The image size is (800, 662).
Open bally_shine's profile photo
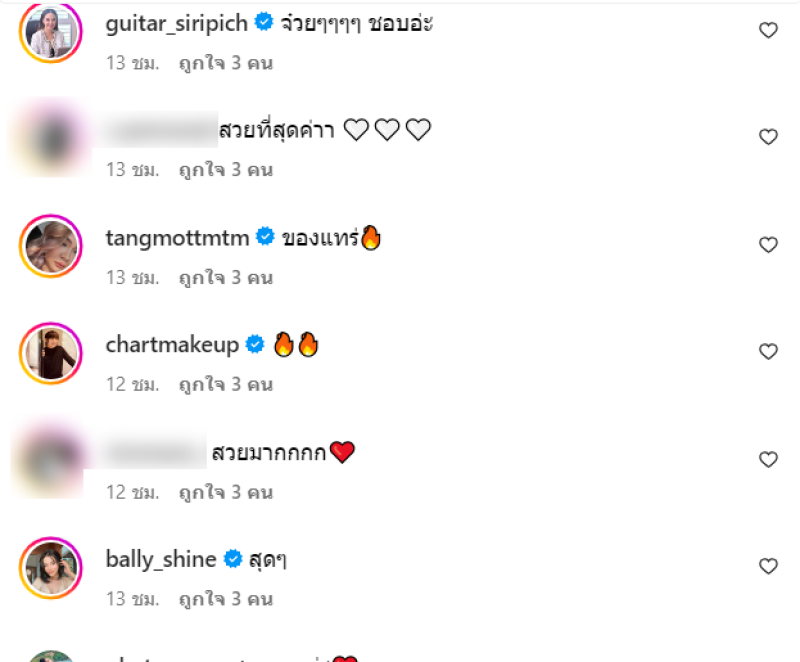tap(51, 568)
